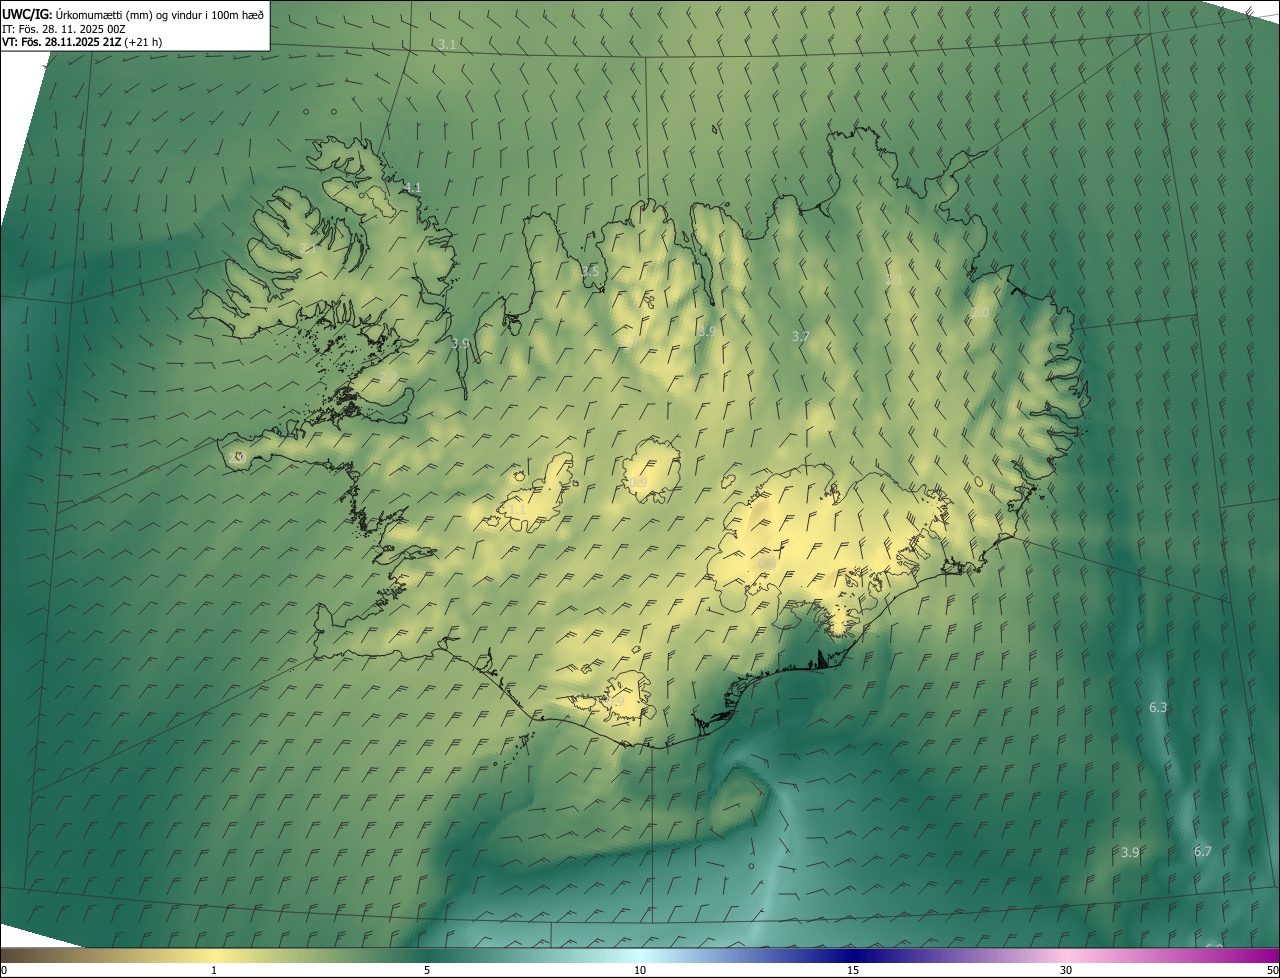Click the 1 tick on the colour scale
The height and width of the screenshot is (978, 1280).
(x=214, y=970)
